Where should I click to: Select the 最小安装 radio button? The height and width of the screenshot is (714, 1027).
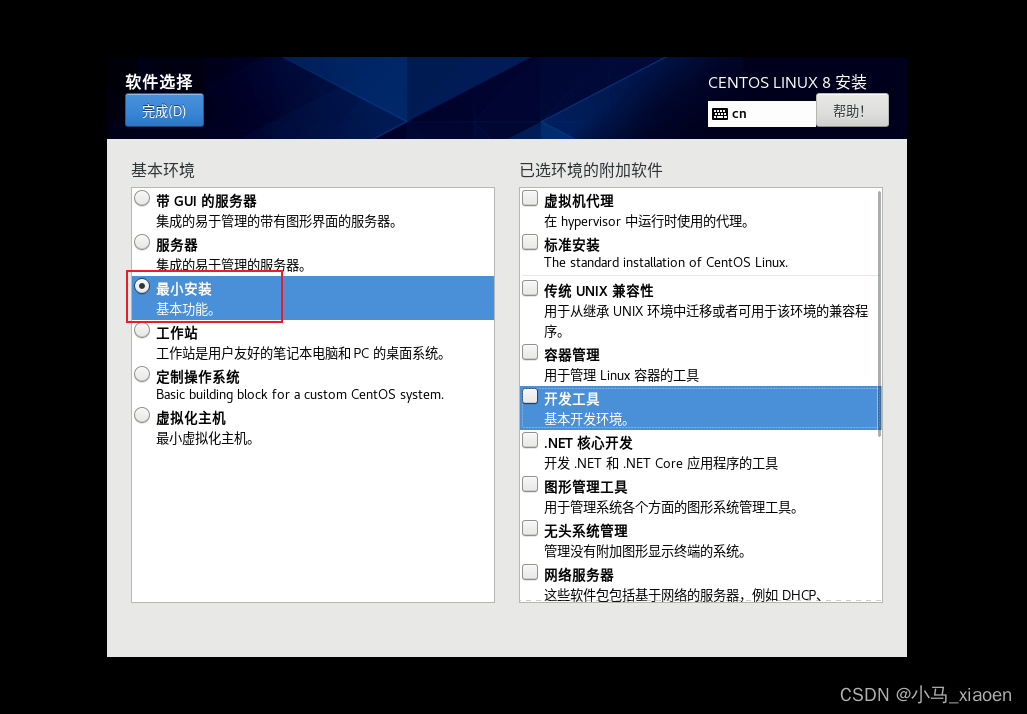pos(142,286)
